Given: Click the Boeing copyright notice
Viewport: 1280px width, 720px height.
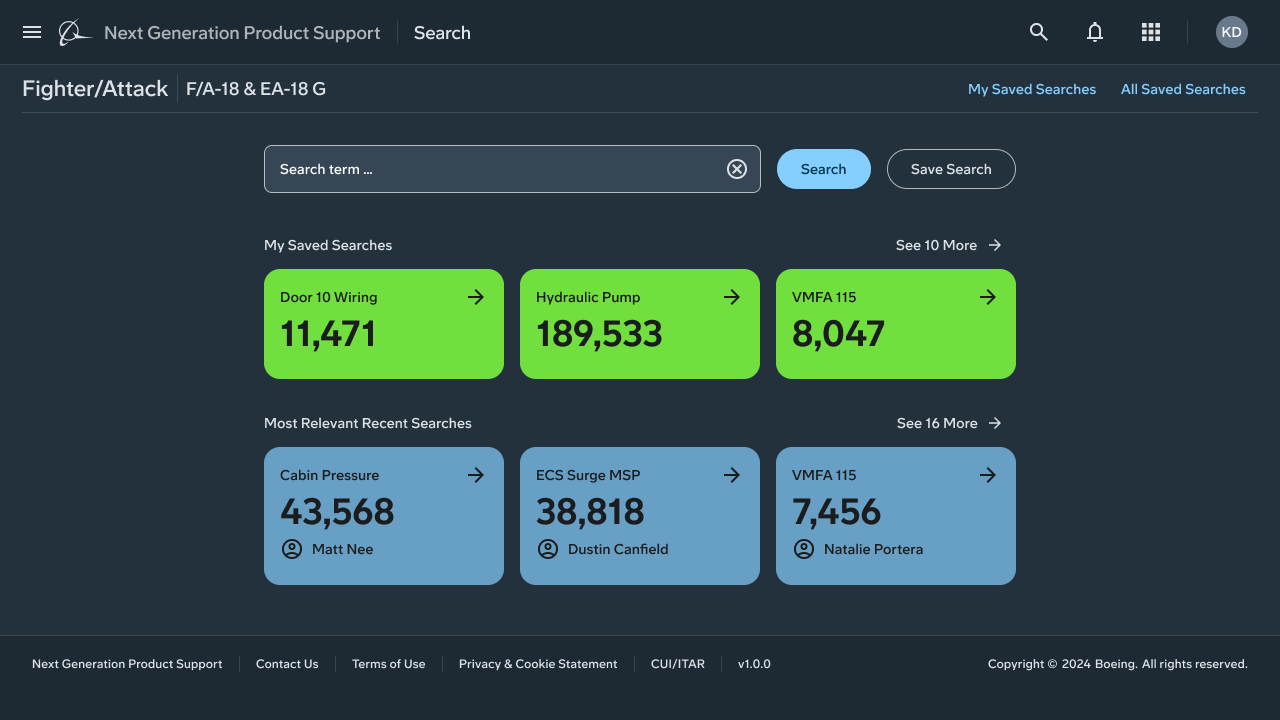Looking at the screenshot, I should 1118,664.
